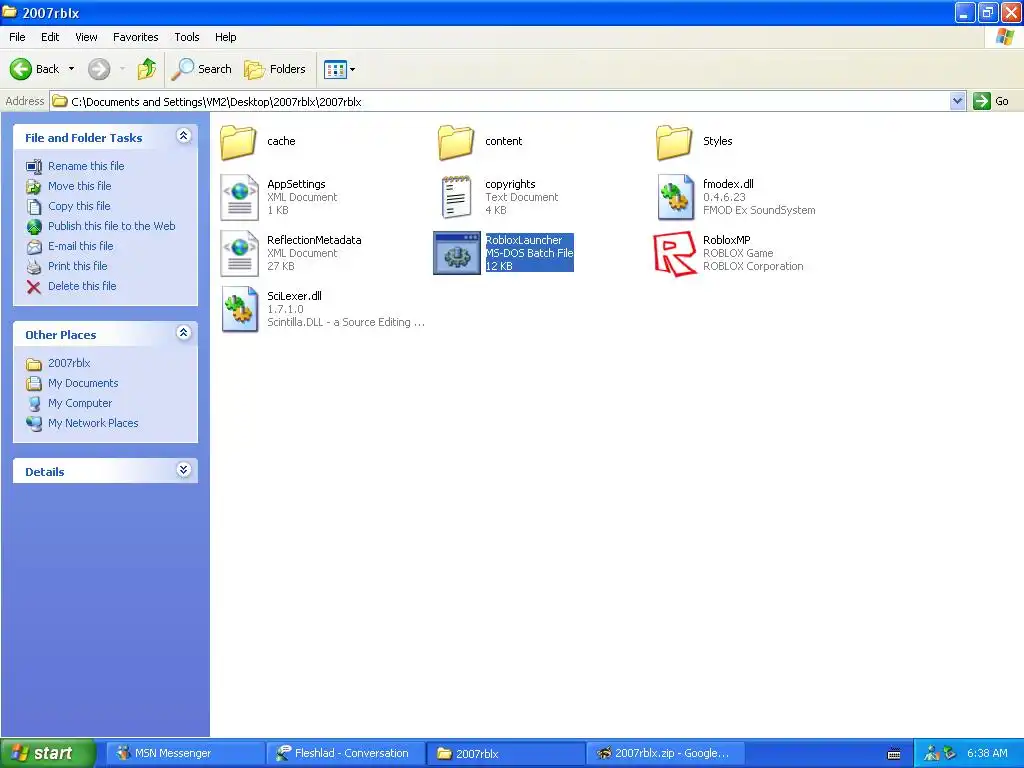The width and height of the screenshot is (1024, 768).
Task: Go to My Documents in Other Places
Action: coord(83,383)
